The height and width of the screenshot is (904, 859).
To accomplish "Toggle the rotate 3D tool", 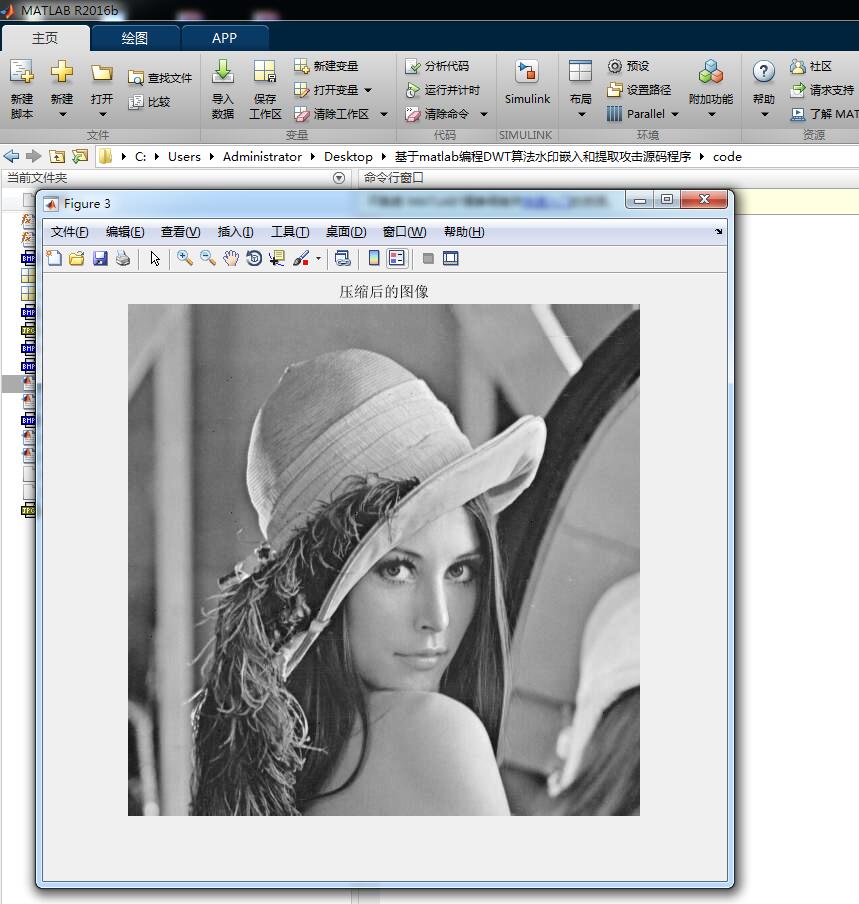I will click(254, 258).
